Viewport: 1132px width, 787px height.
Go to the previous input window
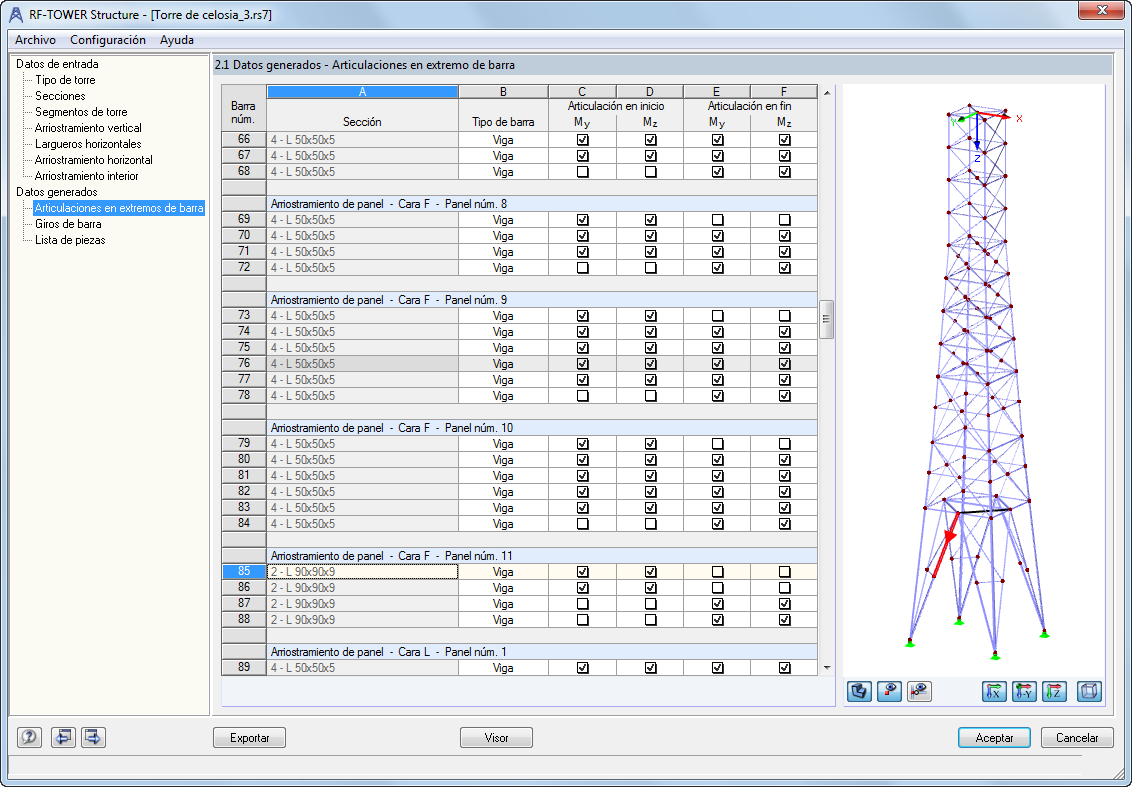click(x=64, y=737)
